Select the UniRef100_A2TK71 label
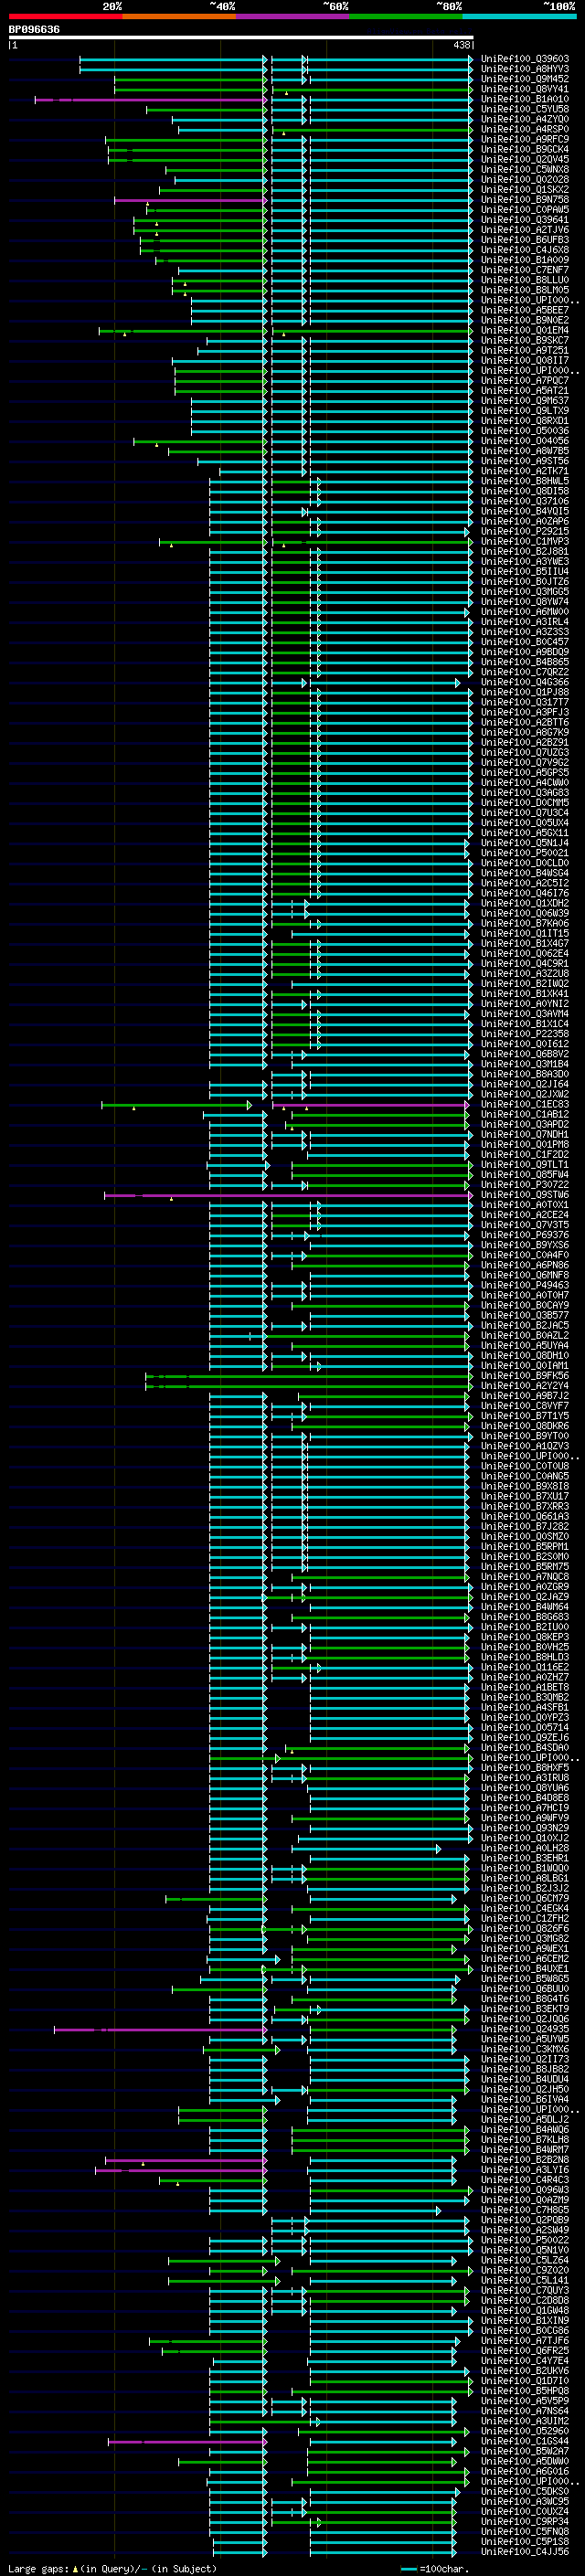Screen dimensions: 585x2576 tap(525, 471)
